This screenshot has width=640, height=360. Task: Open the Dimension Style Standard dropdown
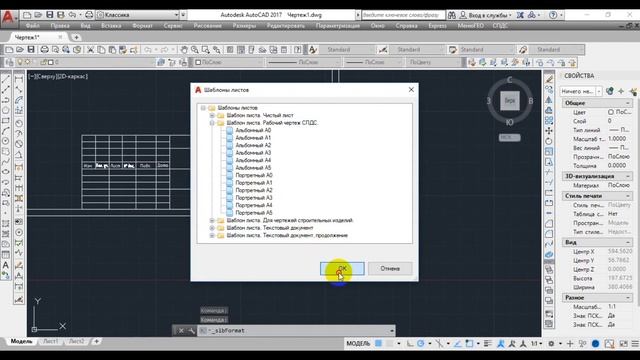[x=416, y=50]
